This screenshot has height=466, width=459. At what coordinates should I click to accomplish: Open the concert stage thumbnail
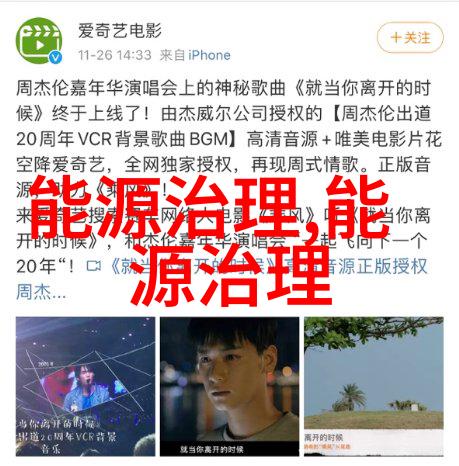pos(85,386)
